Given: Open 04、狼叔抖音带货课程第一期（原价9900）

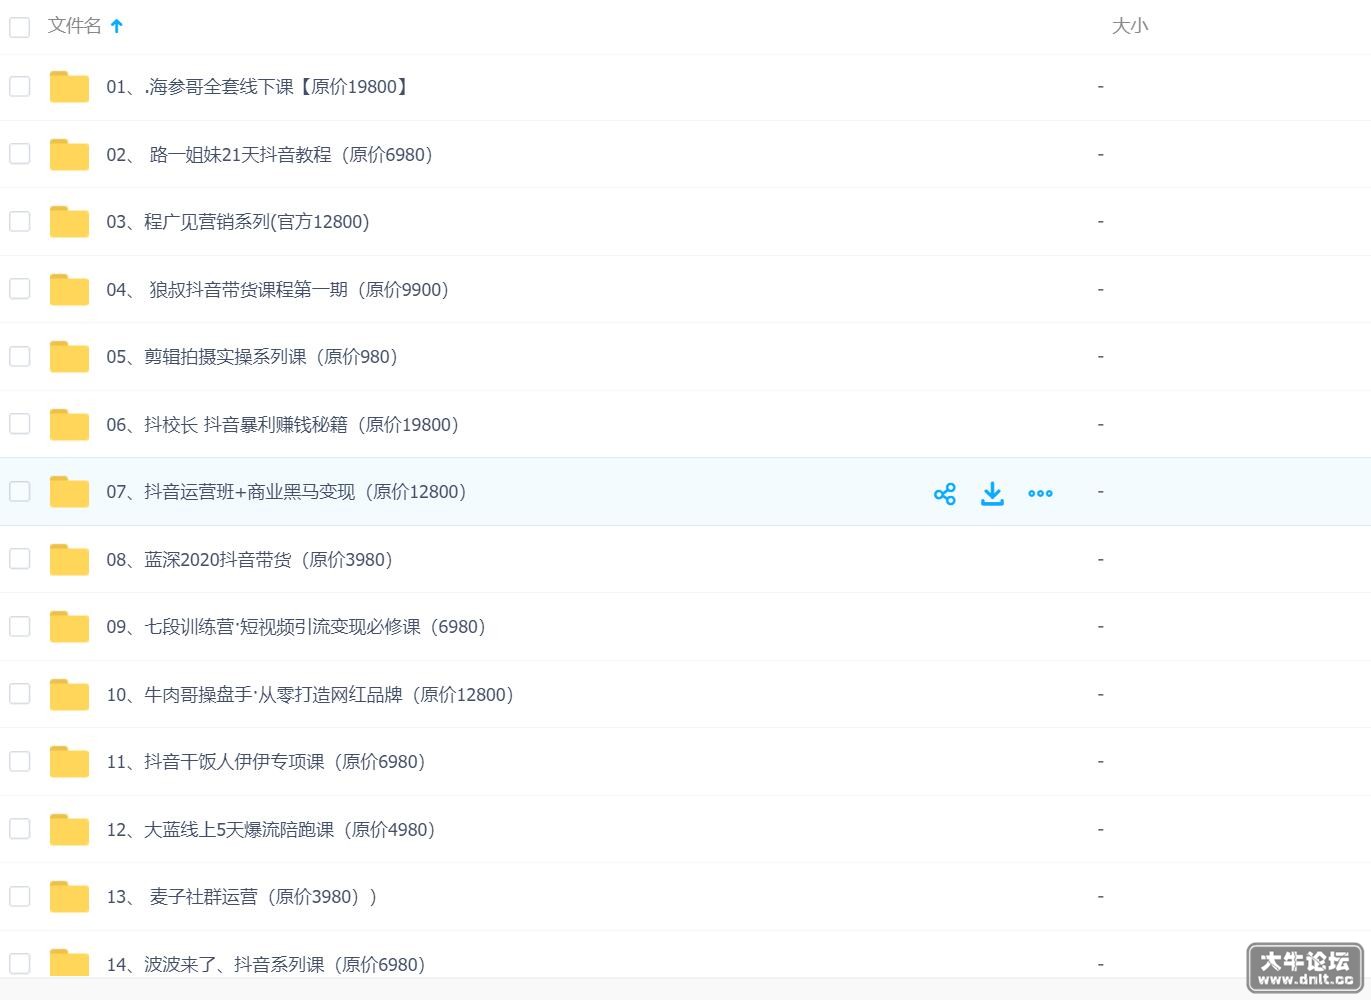Looking at the screenshot, I should click(x=278, y=290).
